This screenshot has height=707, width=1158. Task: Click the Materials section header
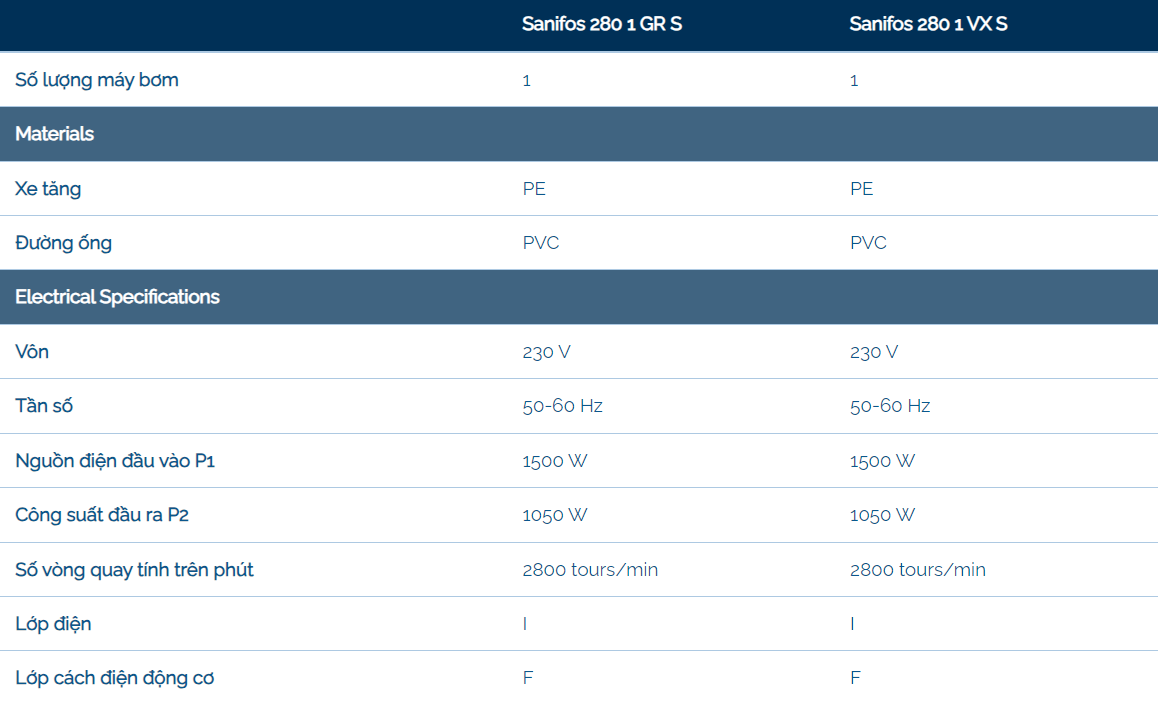point(55,134)
